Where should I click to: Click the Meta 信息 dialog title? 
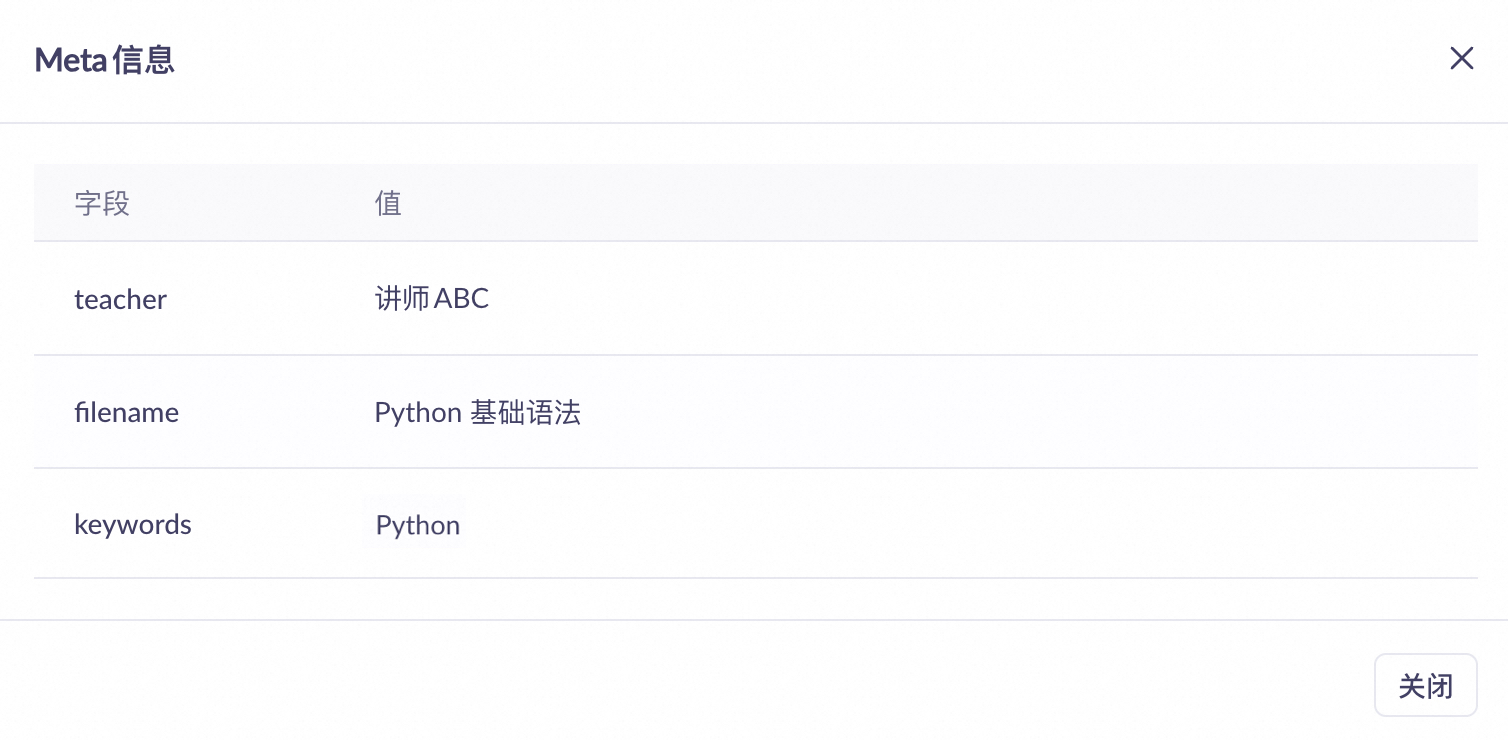[x=105, y=60]
